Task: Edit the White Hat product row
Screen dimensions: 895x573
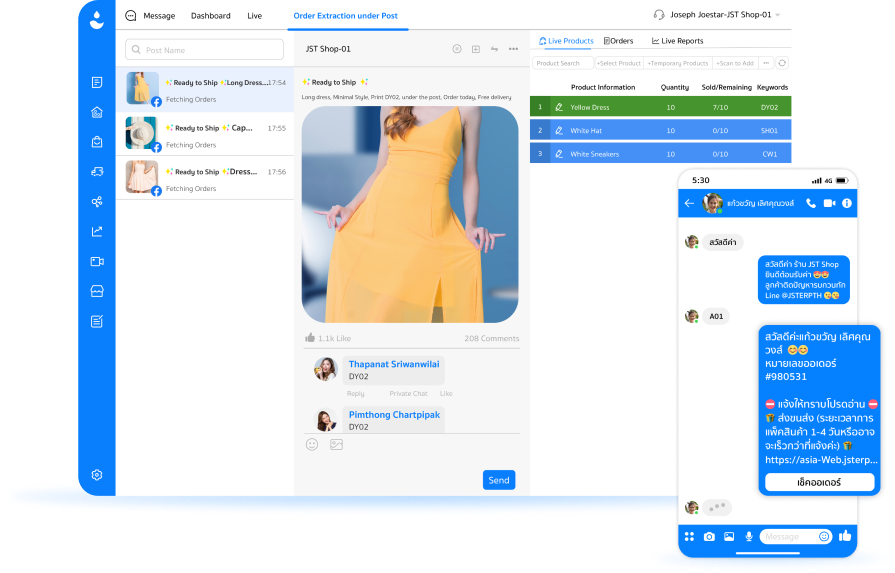Action: point(559,131)
